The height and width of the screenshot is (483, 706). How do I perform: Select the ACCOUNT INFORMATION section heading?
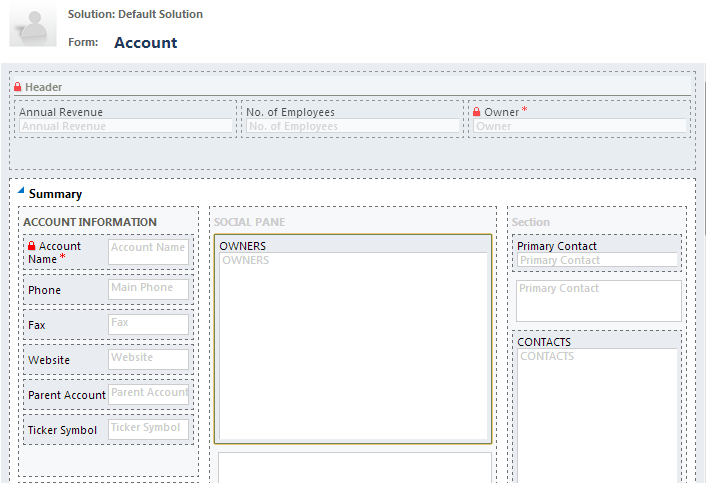(90, 222)
